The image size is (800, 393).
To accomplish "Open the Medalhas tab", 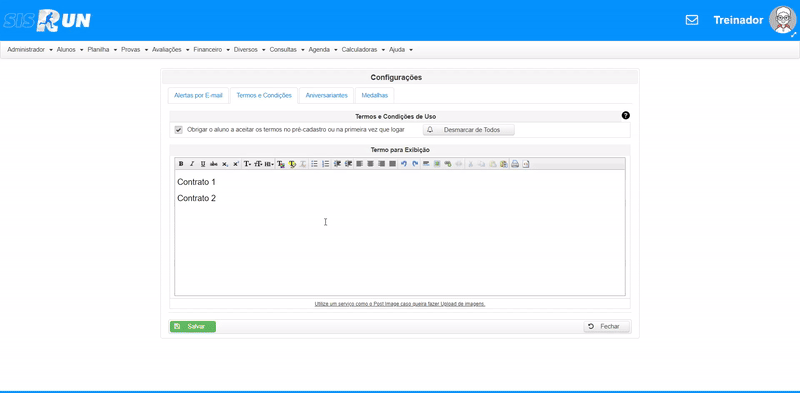I will click(374, 95).
